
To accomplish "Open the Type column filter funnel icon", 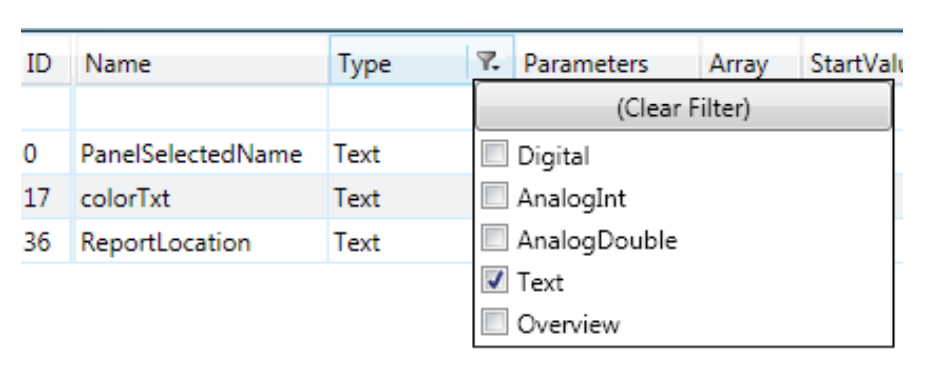I will [488, 61].
